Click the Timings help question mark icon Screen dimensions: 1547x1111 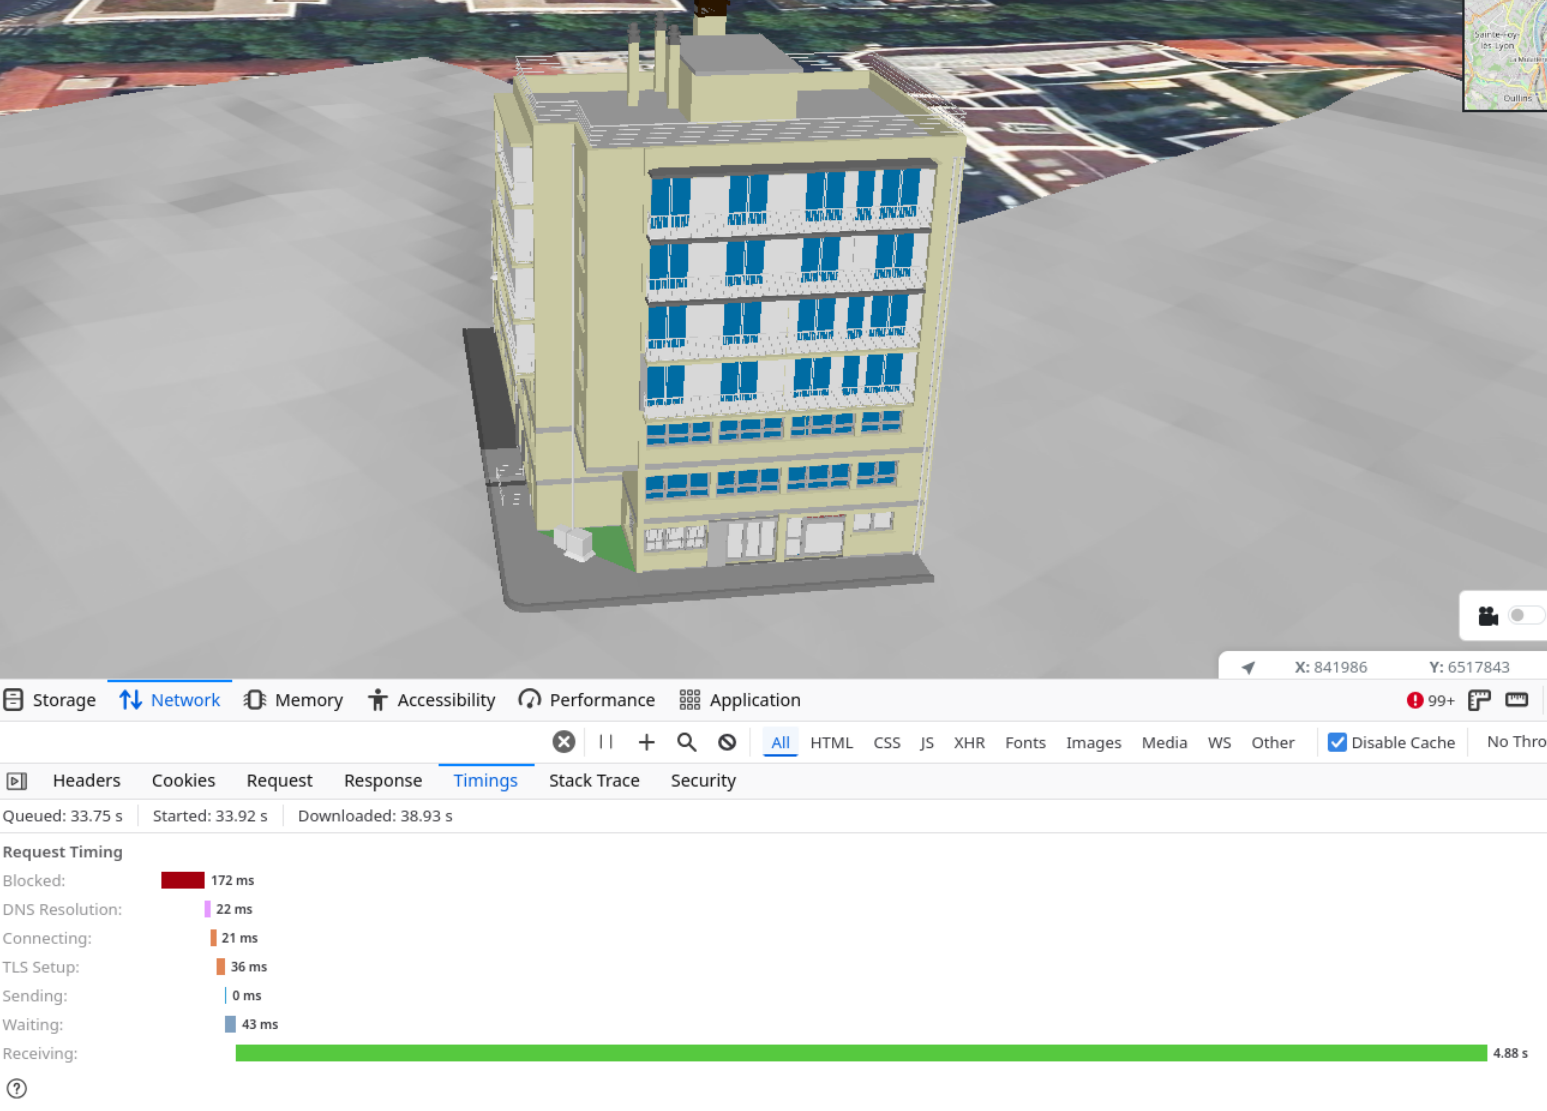coord(17,1088)
